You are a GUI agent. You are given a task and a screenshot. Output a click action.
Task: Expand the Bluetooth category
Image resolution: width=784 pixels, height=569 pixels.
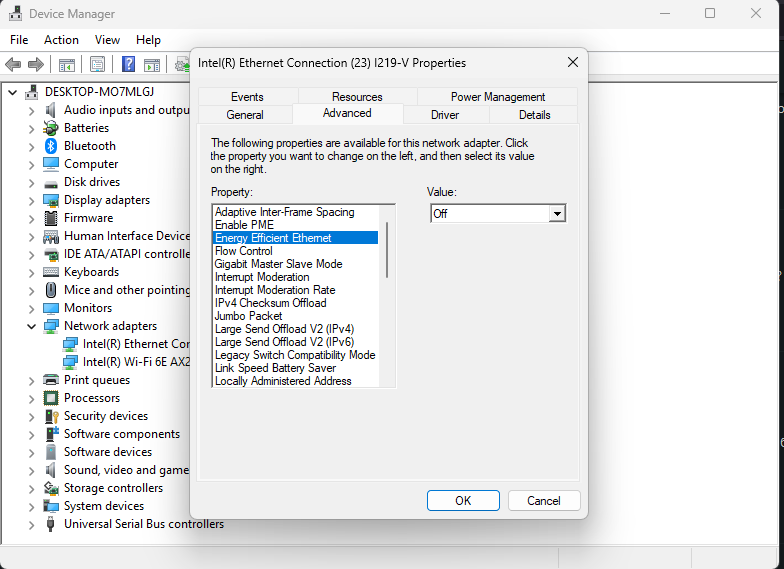[x=32, y=147]
